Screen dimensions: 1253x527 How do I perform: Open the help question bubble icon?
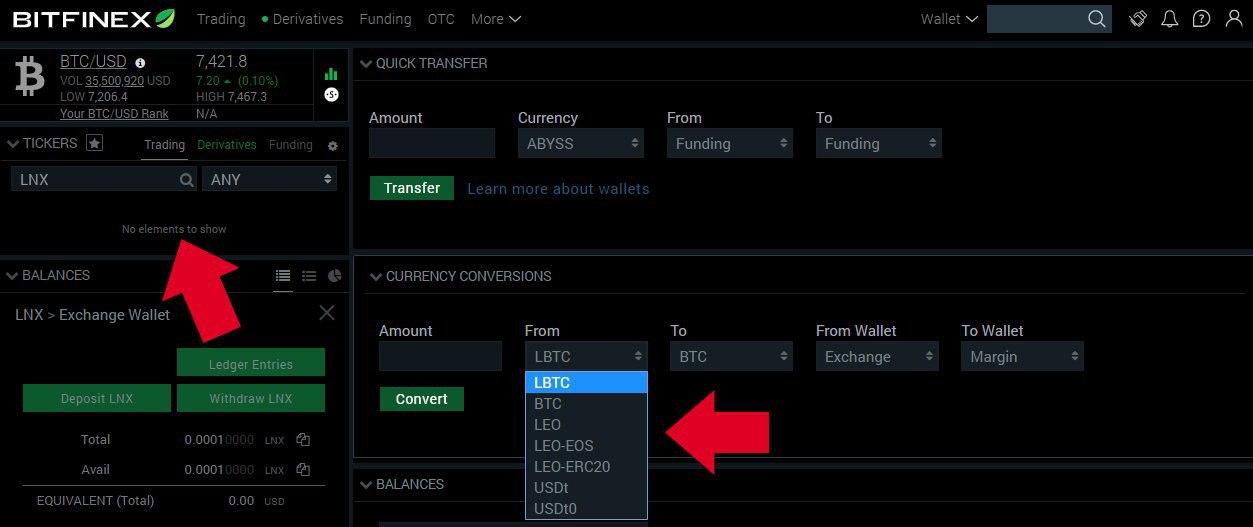click(1202, 19)
